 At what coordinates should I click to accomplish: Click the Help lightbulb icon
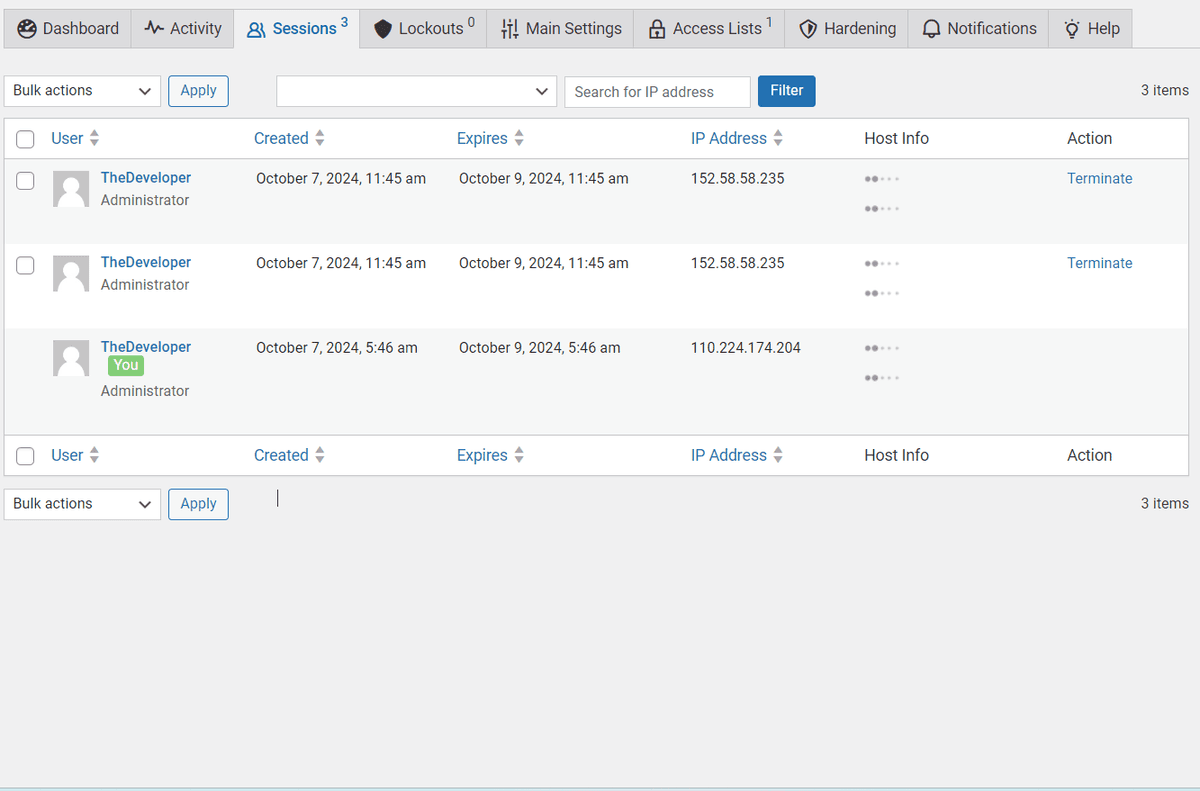tap(1071, 28)
